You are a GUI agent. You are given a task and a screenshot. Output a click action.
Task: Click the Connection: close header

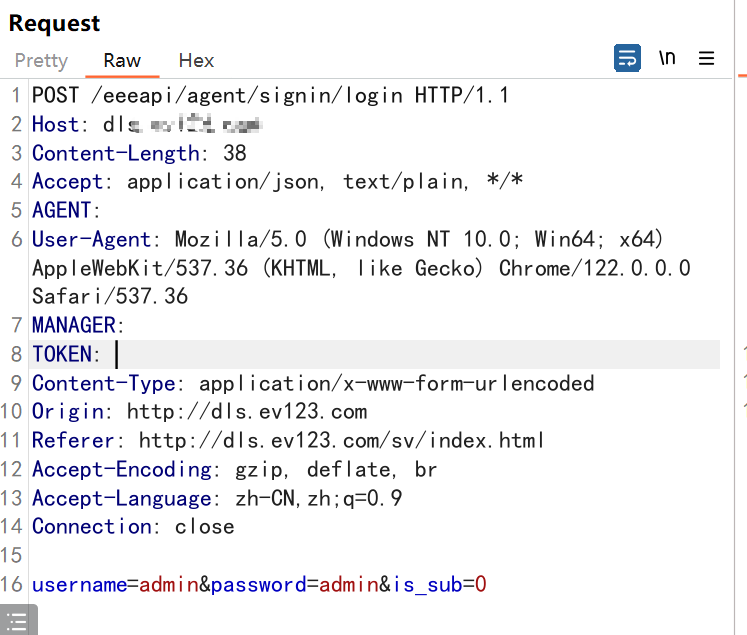133,527
